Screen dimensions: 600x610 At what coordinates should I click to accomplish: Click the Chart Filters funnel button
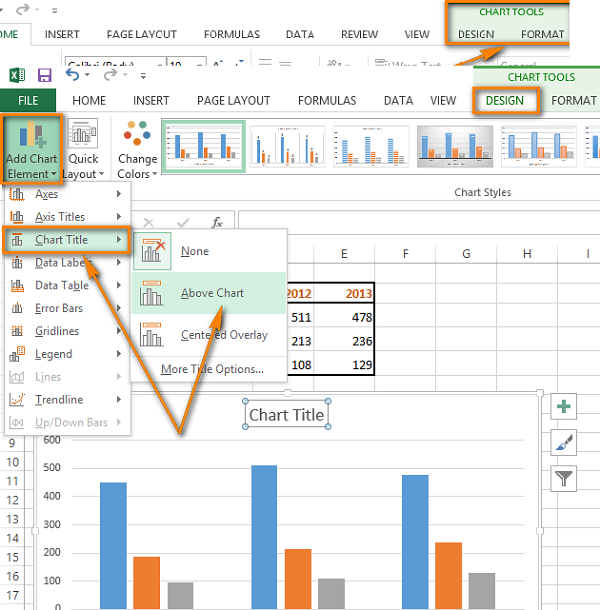pyautogui.click(x=564, y=478)
